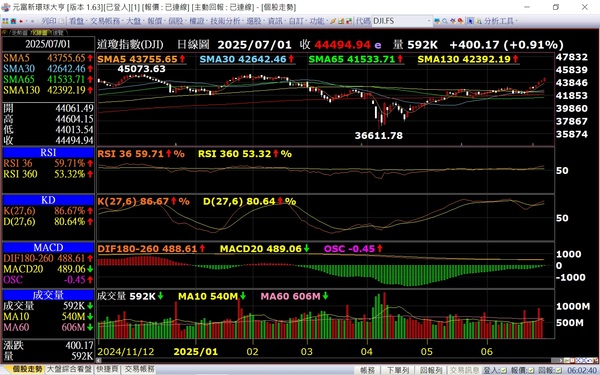Toggle the 登入 status checkbox
600x375 pixels.
click(503, 370)
